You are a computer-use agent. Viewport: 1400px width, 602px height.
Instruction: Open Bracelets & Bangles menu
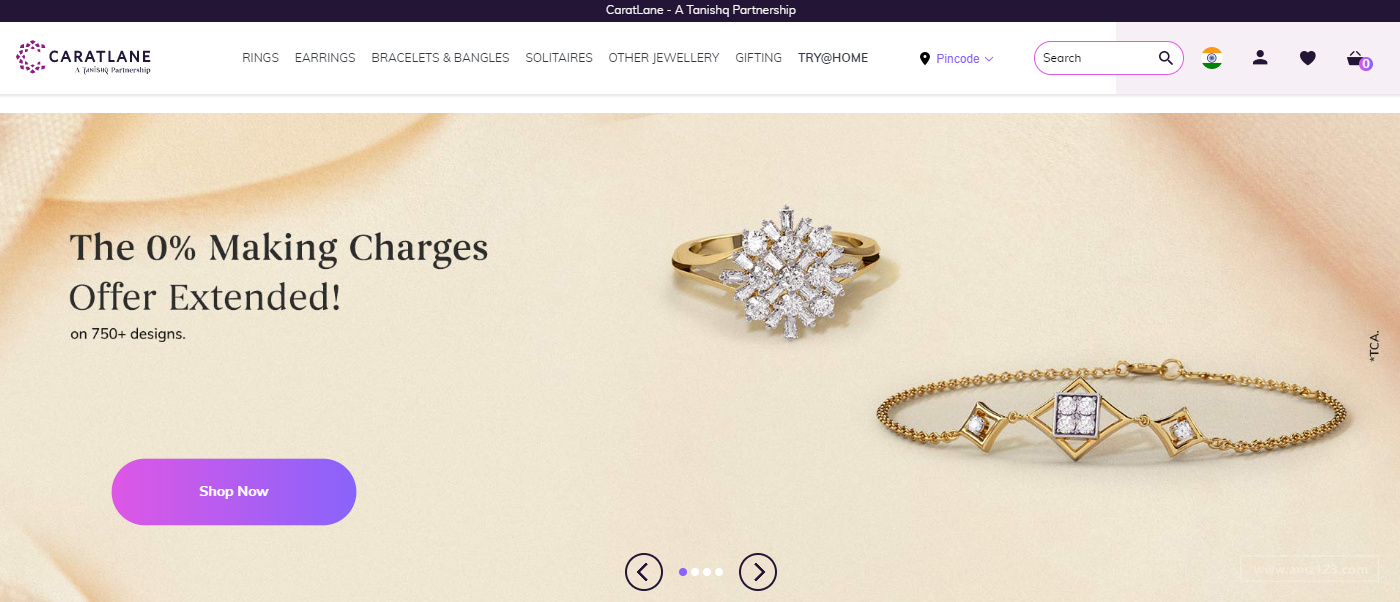tap(440, 58)
